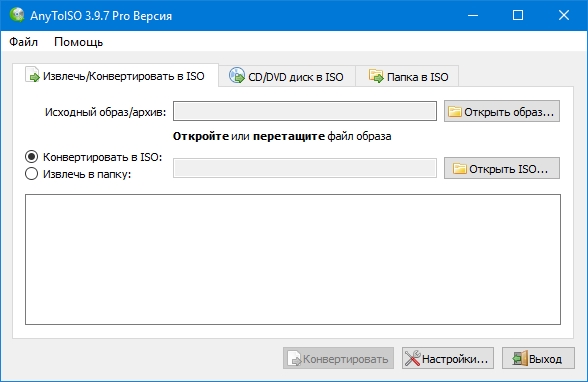Screen dimensions: 588x382
Task: Open the Файл menu
Action: click(23, 42)
